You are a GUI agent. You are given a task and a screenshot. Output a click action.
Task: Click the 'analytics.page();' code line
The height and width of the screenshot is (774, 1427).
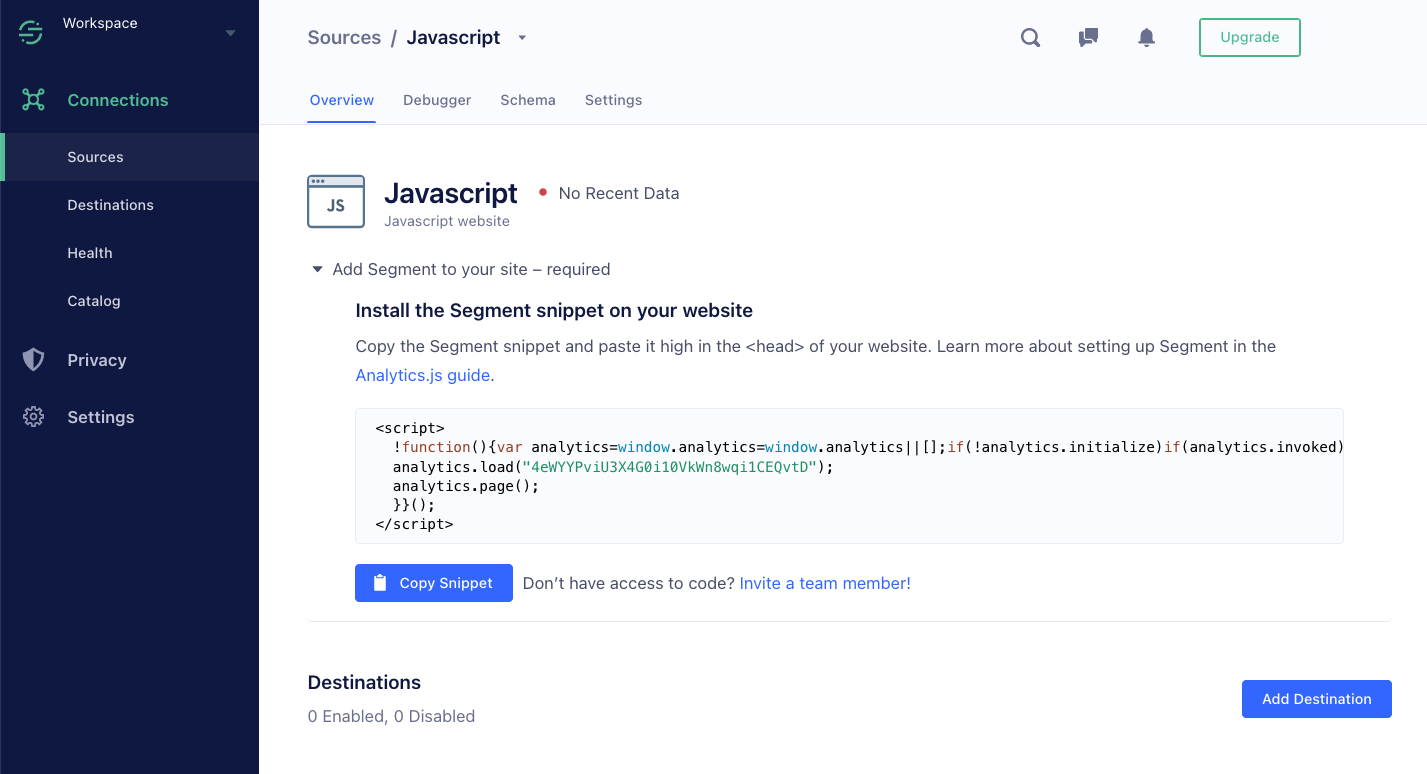pyautogui.click(x=466, y=486)
